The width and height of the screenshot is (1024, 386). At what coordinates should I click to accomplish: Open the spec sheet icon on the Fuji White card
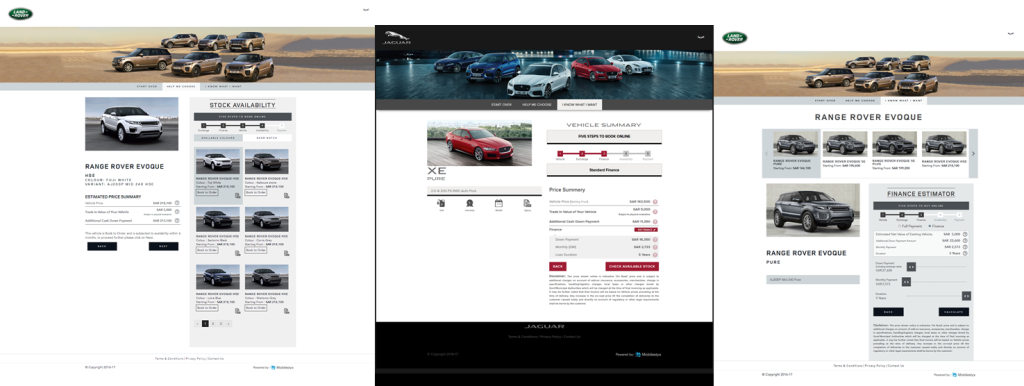tap(238, 195)
